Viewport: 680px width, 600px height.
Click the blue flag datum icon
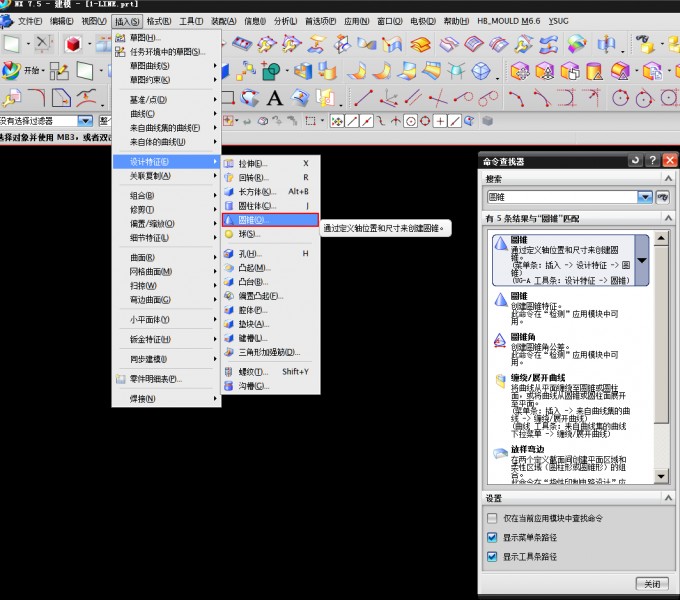tap(606, 44)
